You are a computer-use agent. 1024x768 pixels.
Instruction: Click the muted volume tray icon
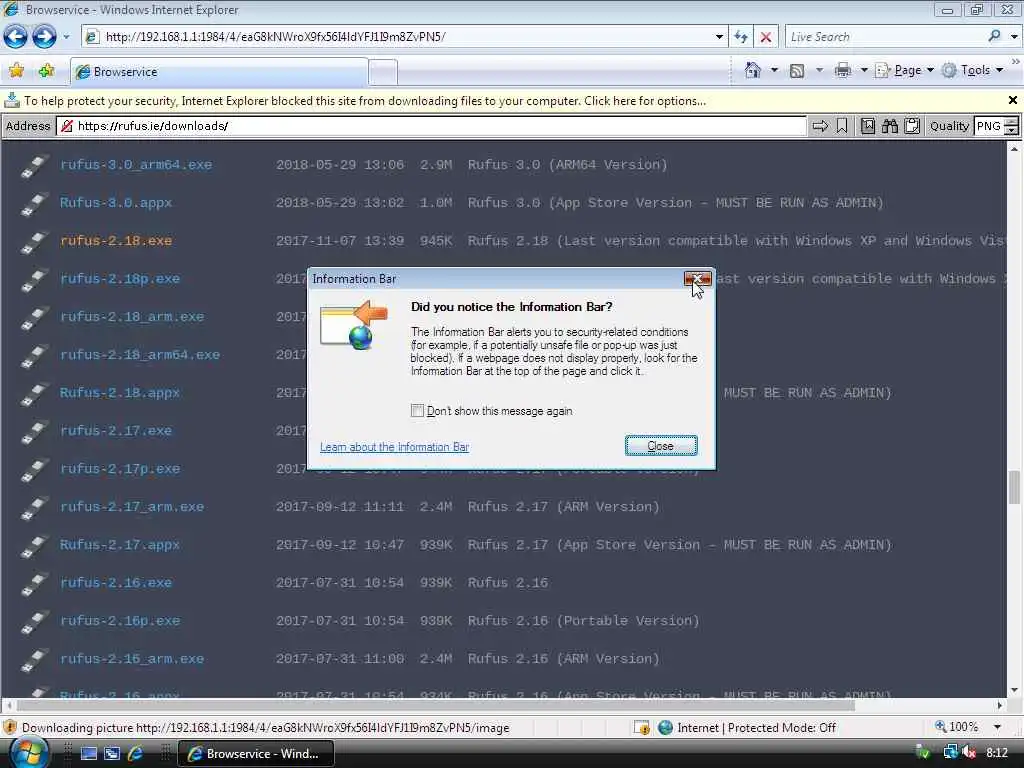pos(969,752)
